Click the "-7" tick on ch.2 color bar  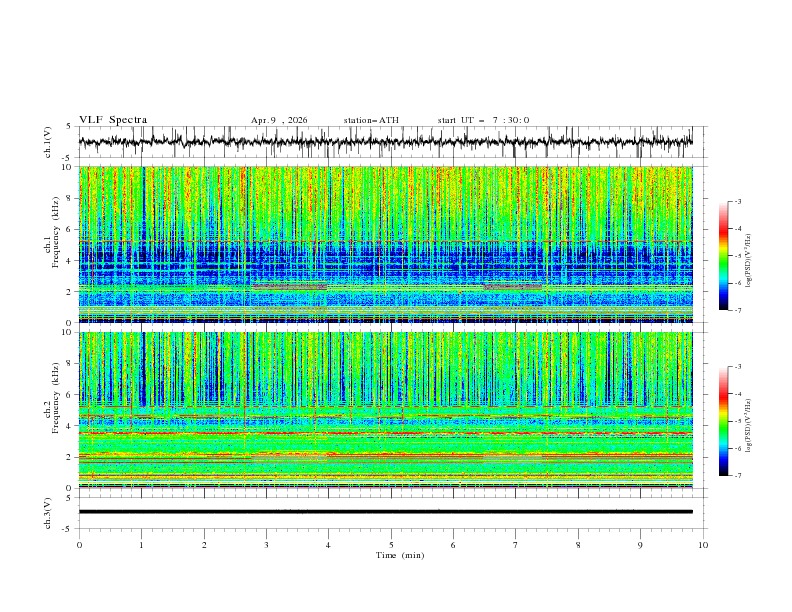(738, 475)
